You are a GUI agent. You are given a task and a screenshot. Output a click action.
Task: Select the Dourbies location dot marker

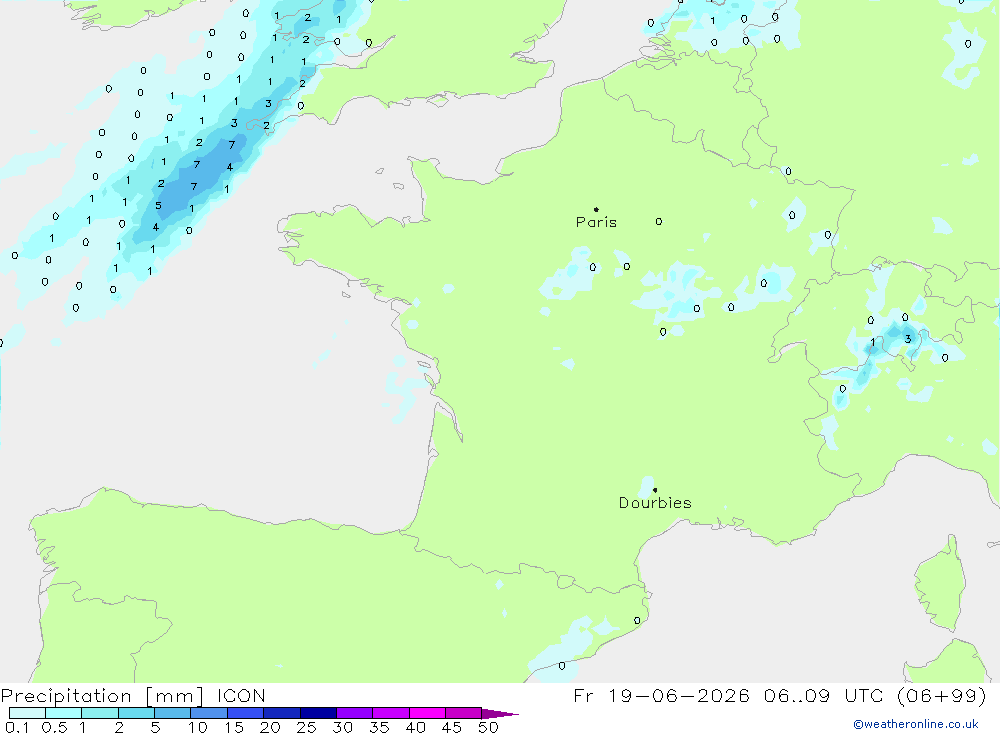[655, 490]
